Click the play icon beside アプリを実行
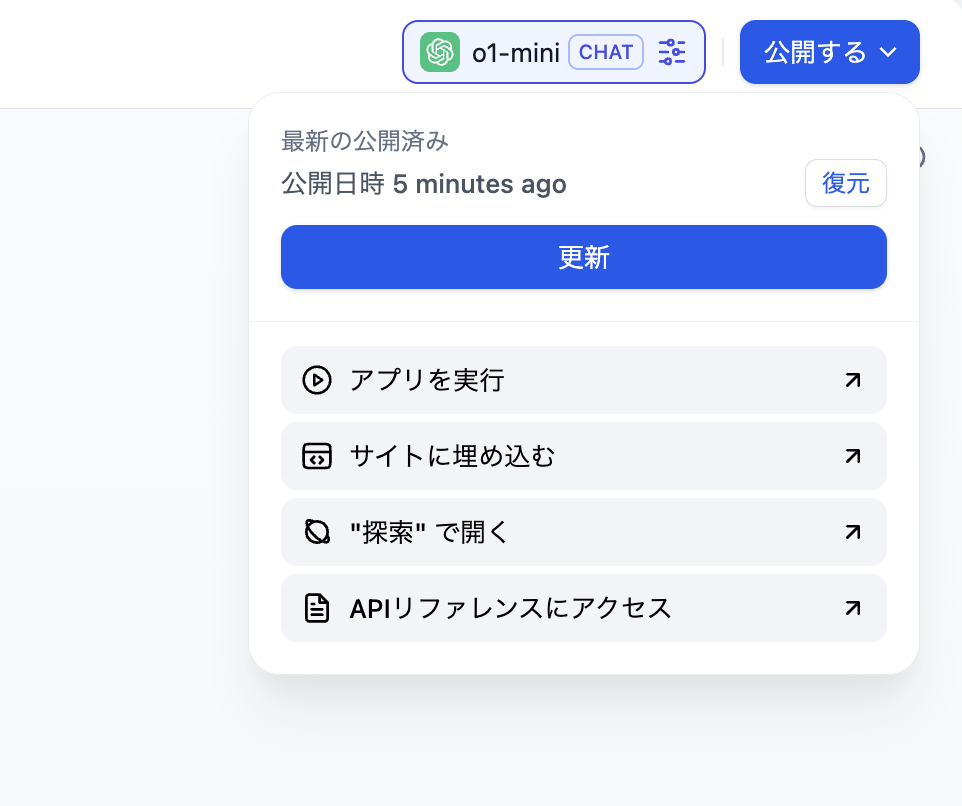This screenshot has width=962, height=806. (316, 380)
